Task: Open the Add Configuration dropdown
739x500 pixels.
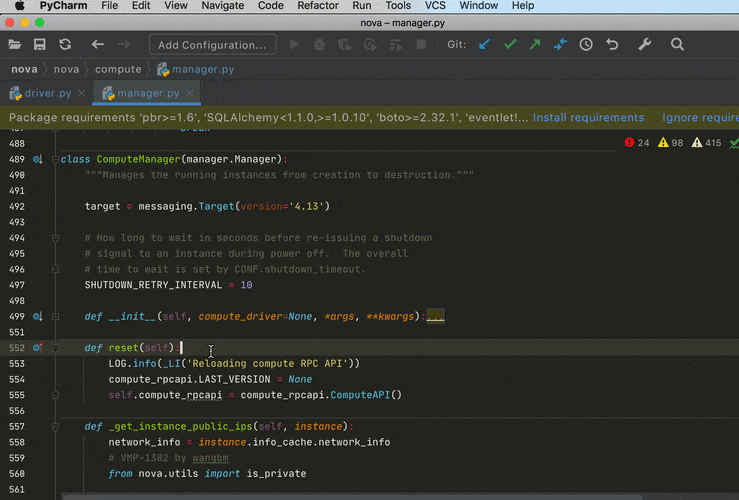Action: 212,45
